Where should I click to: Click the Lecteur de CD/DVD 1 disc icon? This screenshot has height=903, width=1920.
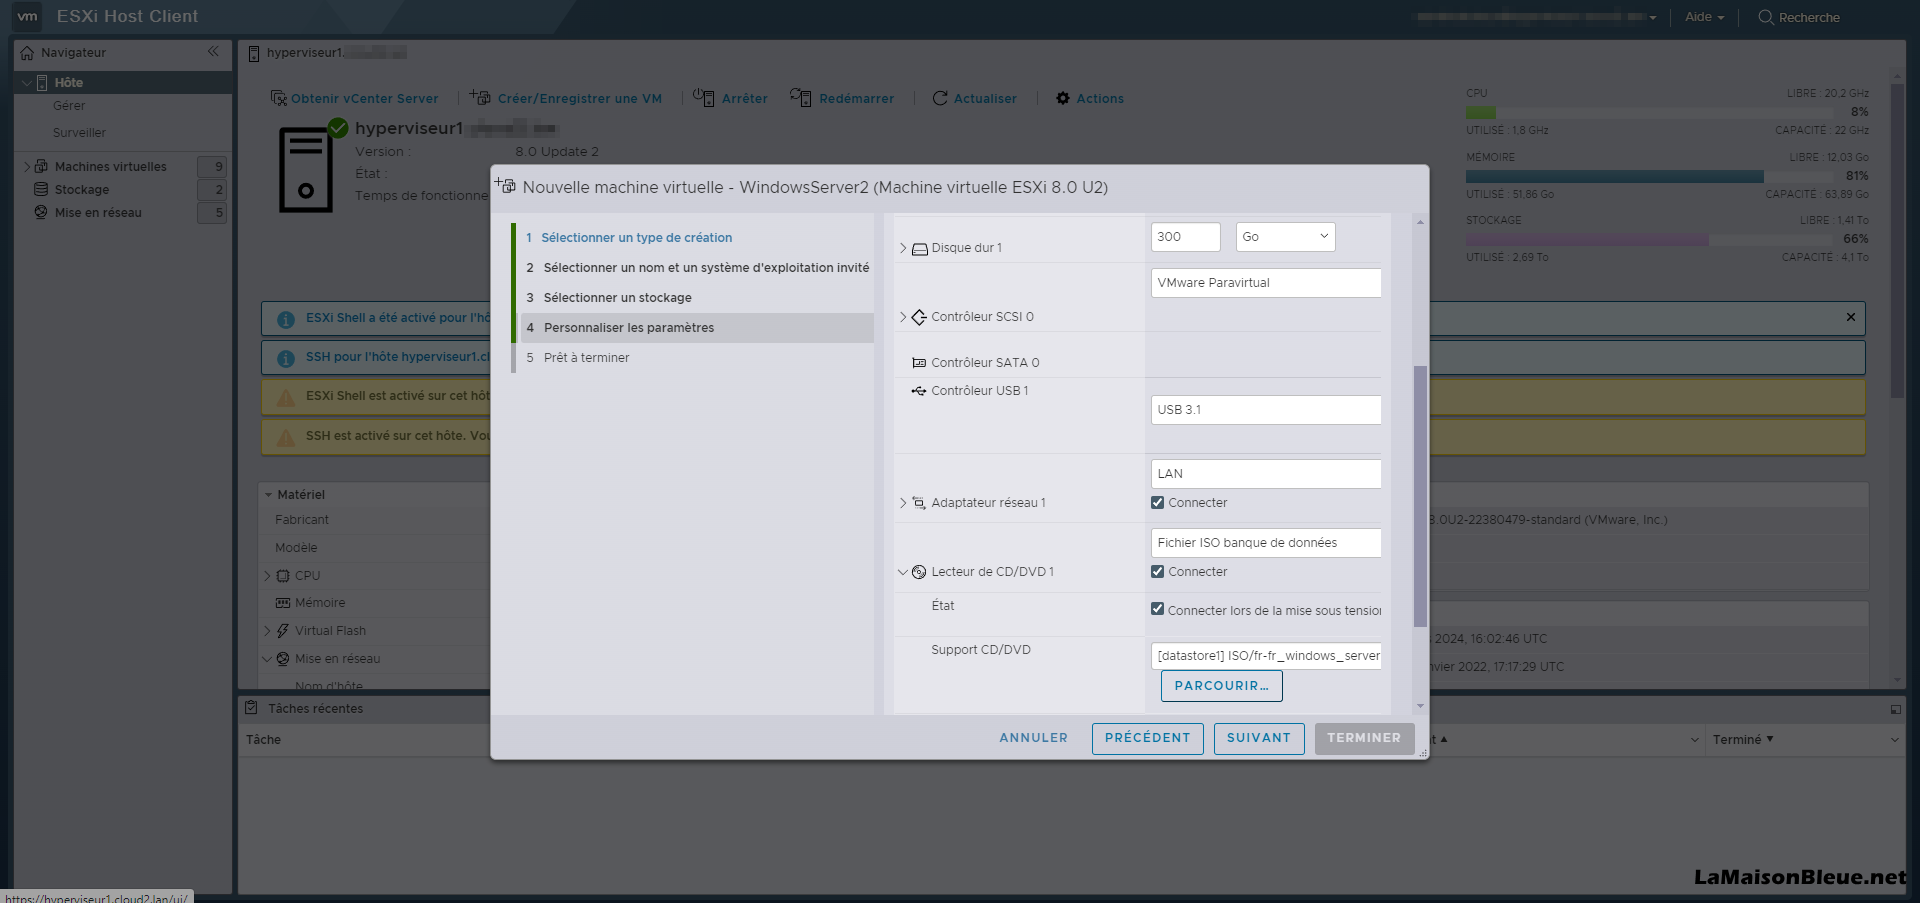coord(919,572)
